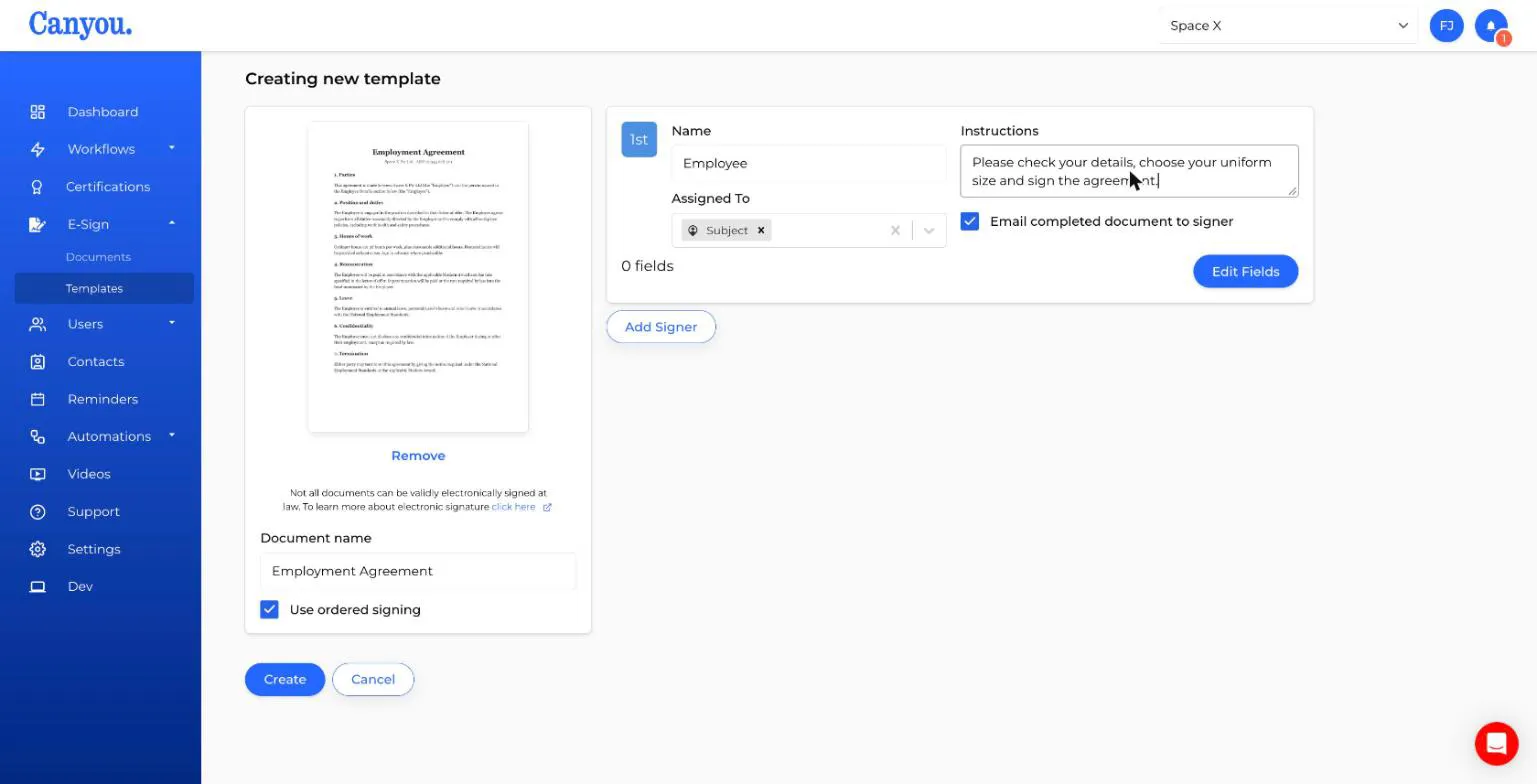Open the Assigned To dropdown chevron
This screenshot has width=1537, height=784.
pyautogui.click(x=929, y=231)
